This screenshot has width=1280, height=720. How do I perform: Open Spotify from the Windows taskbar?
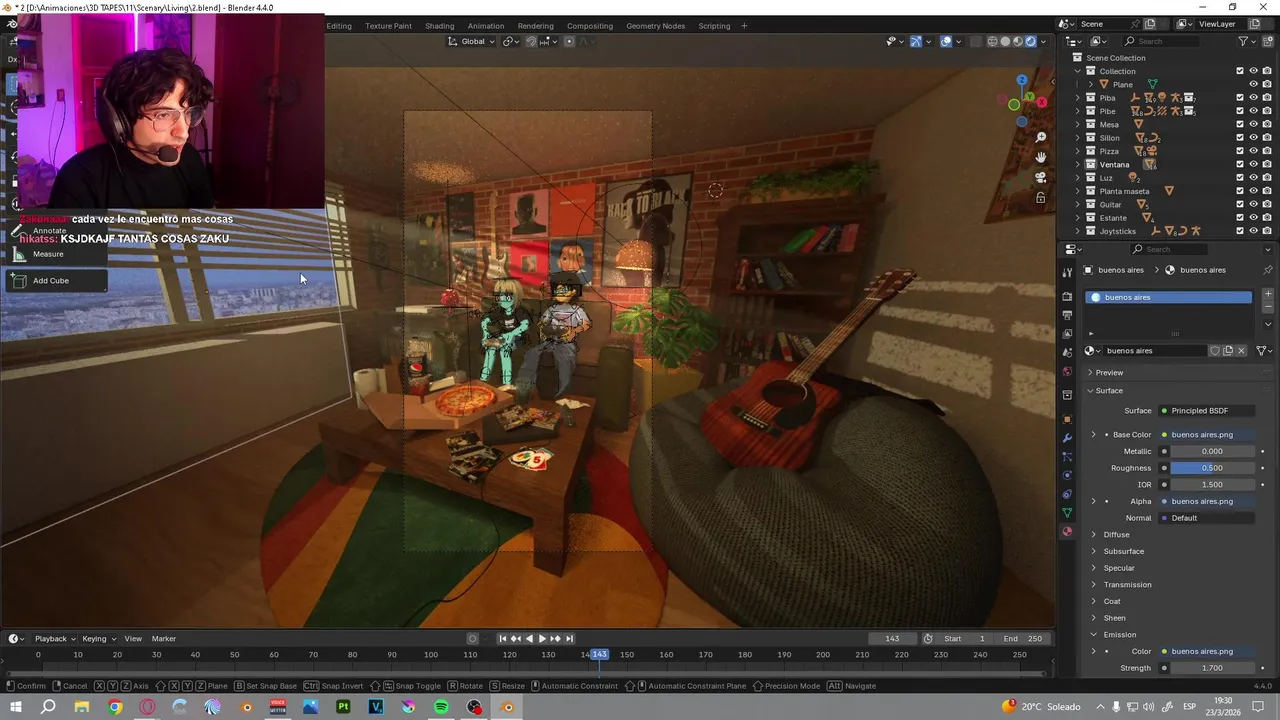441,707
